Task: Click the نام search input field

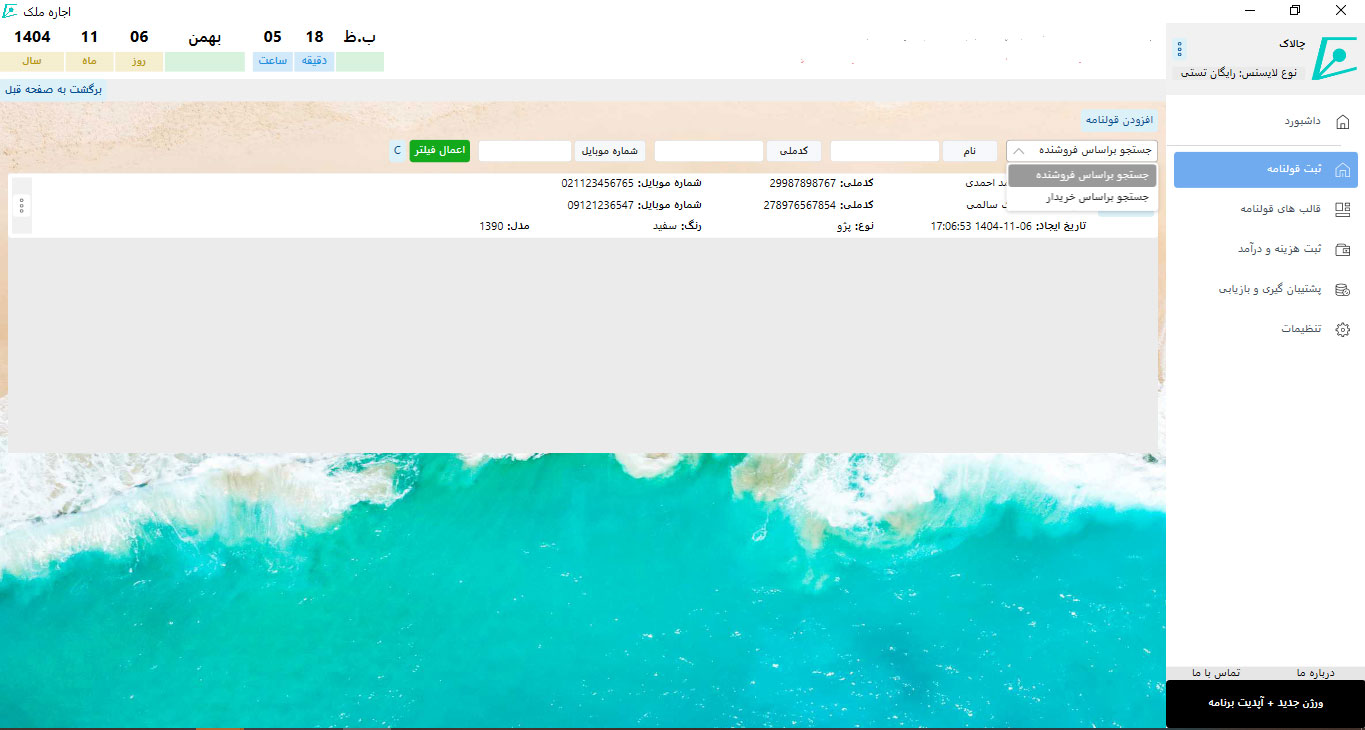Action: click(x=884, y=151)
